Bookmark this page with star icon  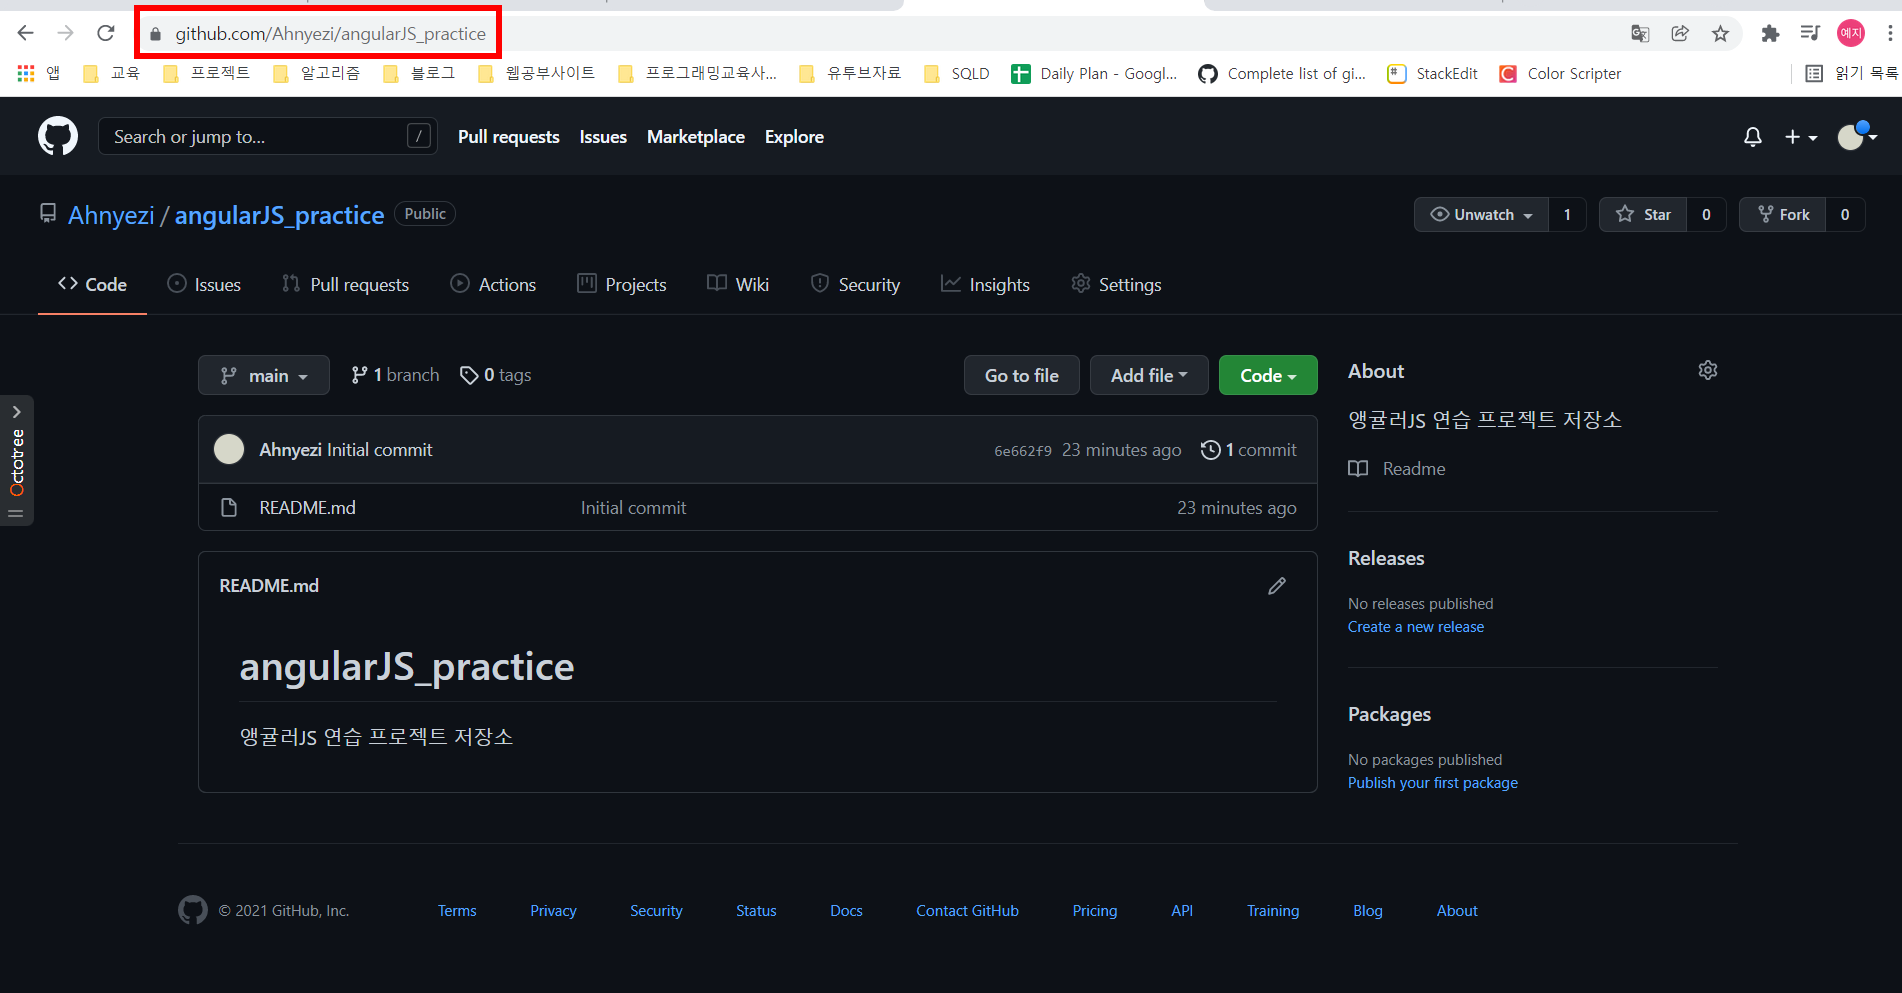click(x=1720, y=34)
